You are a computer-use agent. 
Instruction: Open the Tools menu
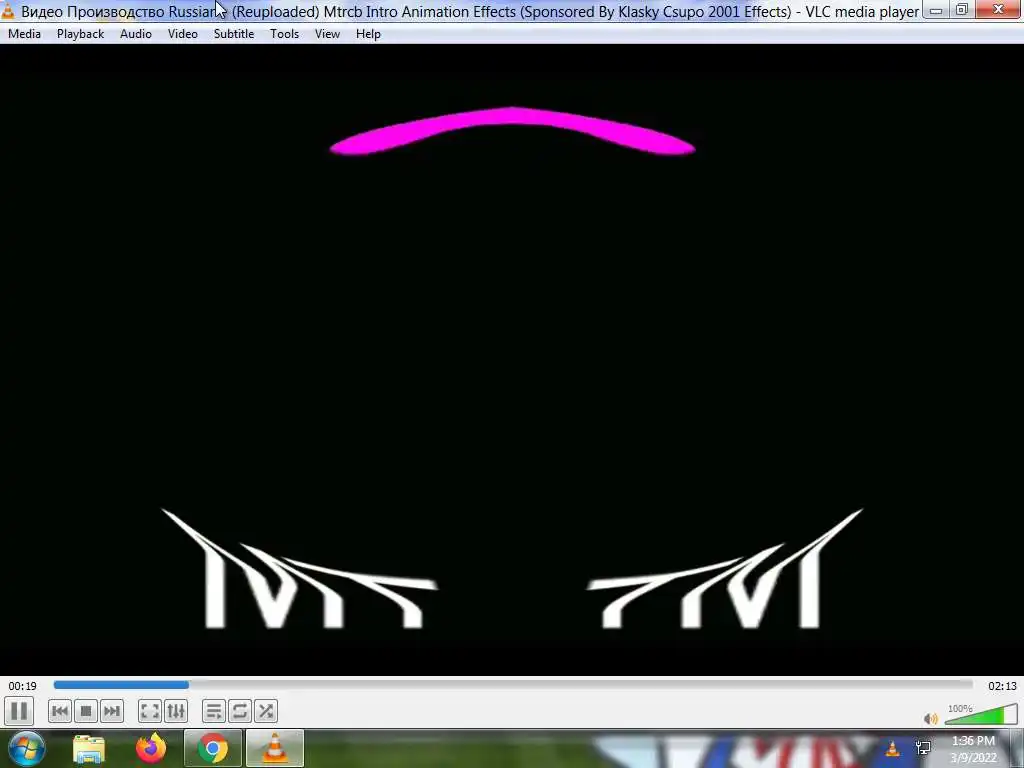285,34
